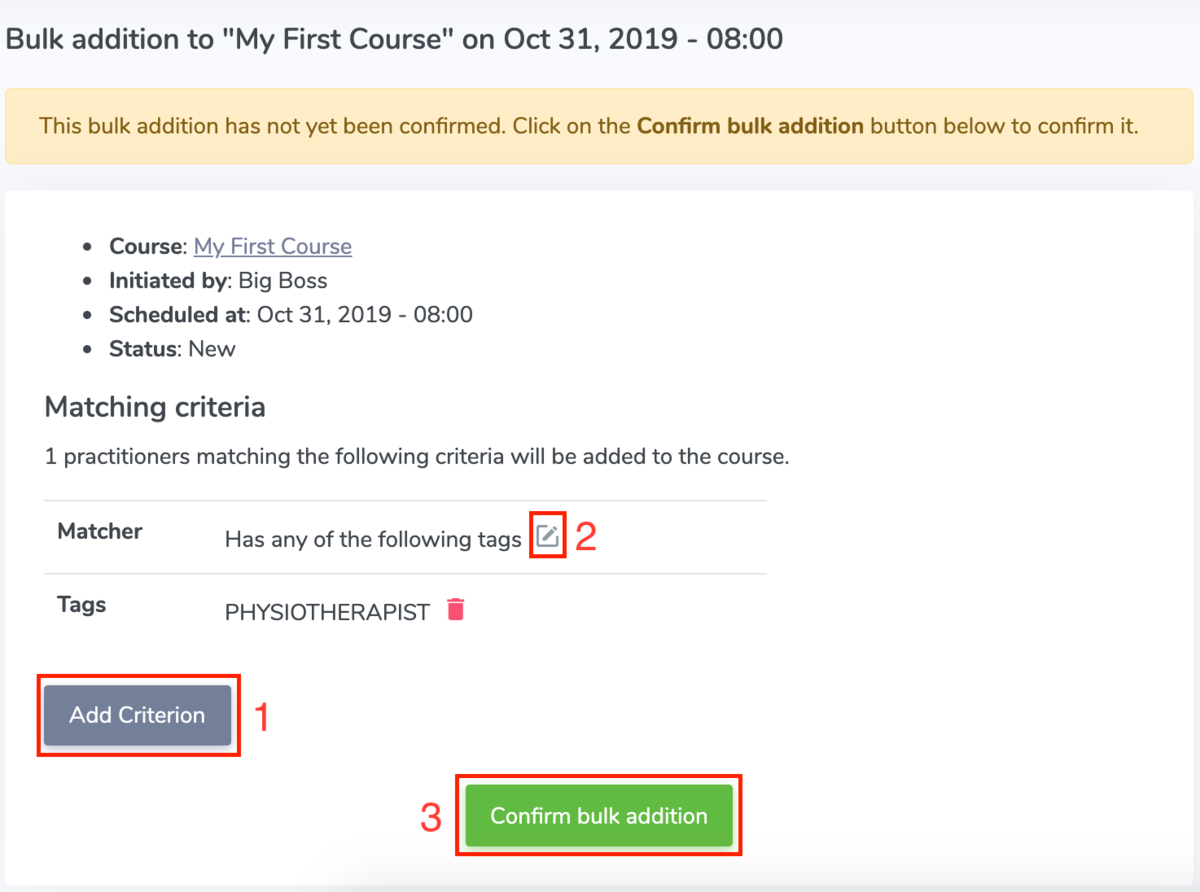Click the Has any of the following tags text

click(373, 540)
